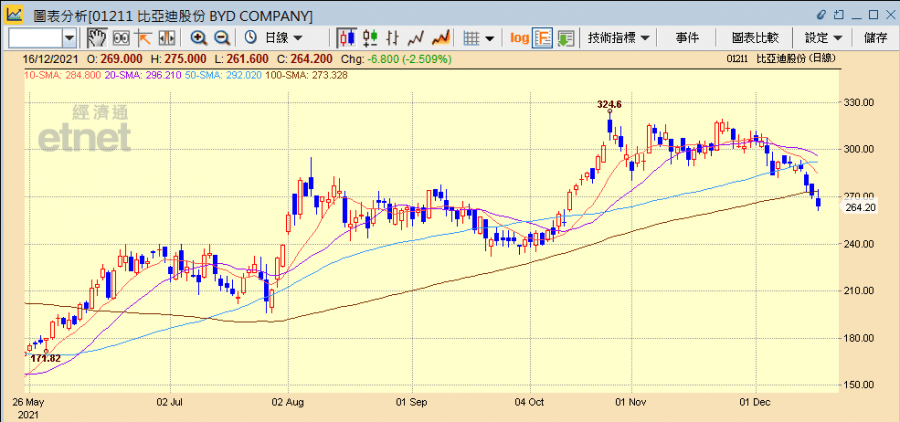This screenshot has height=422, width=900.
Task: Open the 設定 settings menu
Action: pyautogui.click(x=824, y=38)
